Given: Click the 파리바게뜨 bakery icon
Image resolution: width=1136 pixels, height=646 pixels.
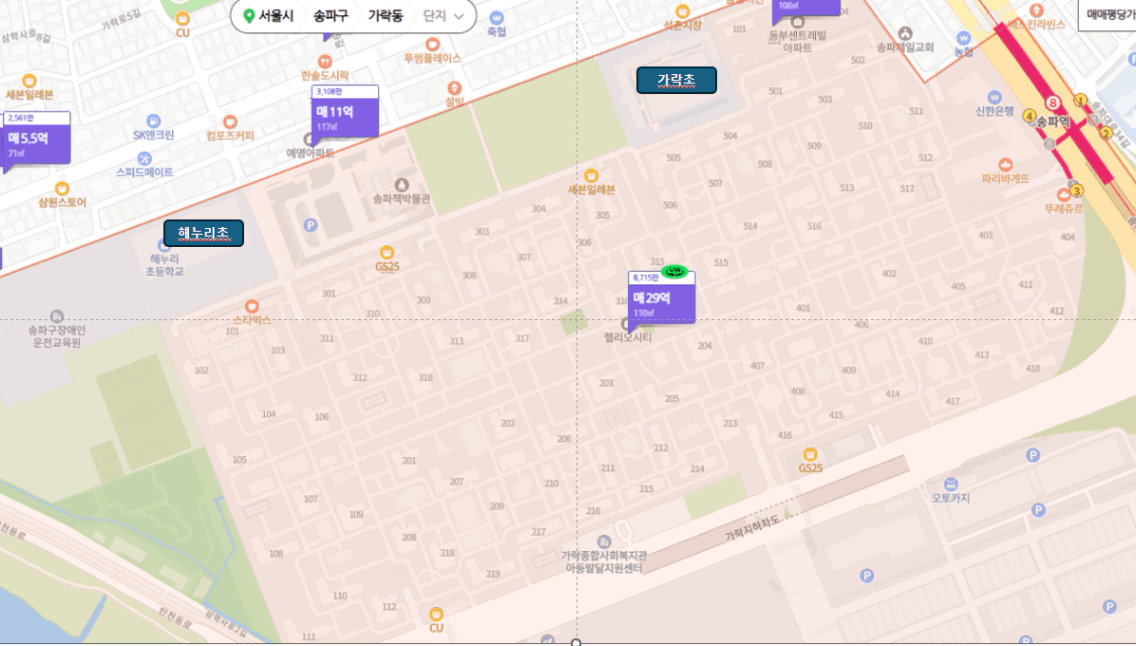Looking at the screenshot, I should pyautogui.click(x=1006, y=164).
